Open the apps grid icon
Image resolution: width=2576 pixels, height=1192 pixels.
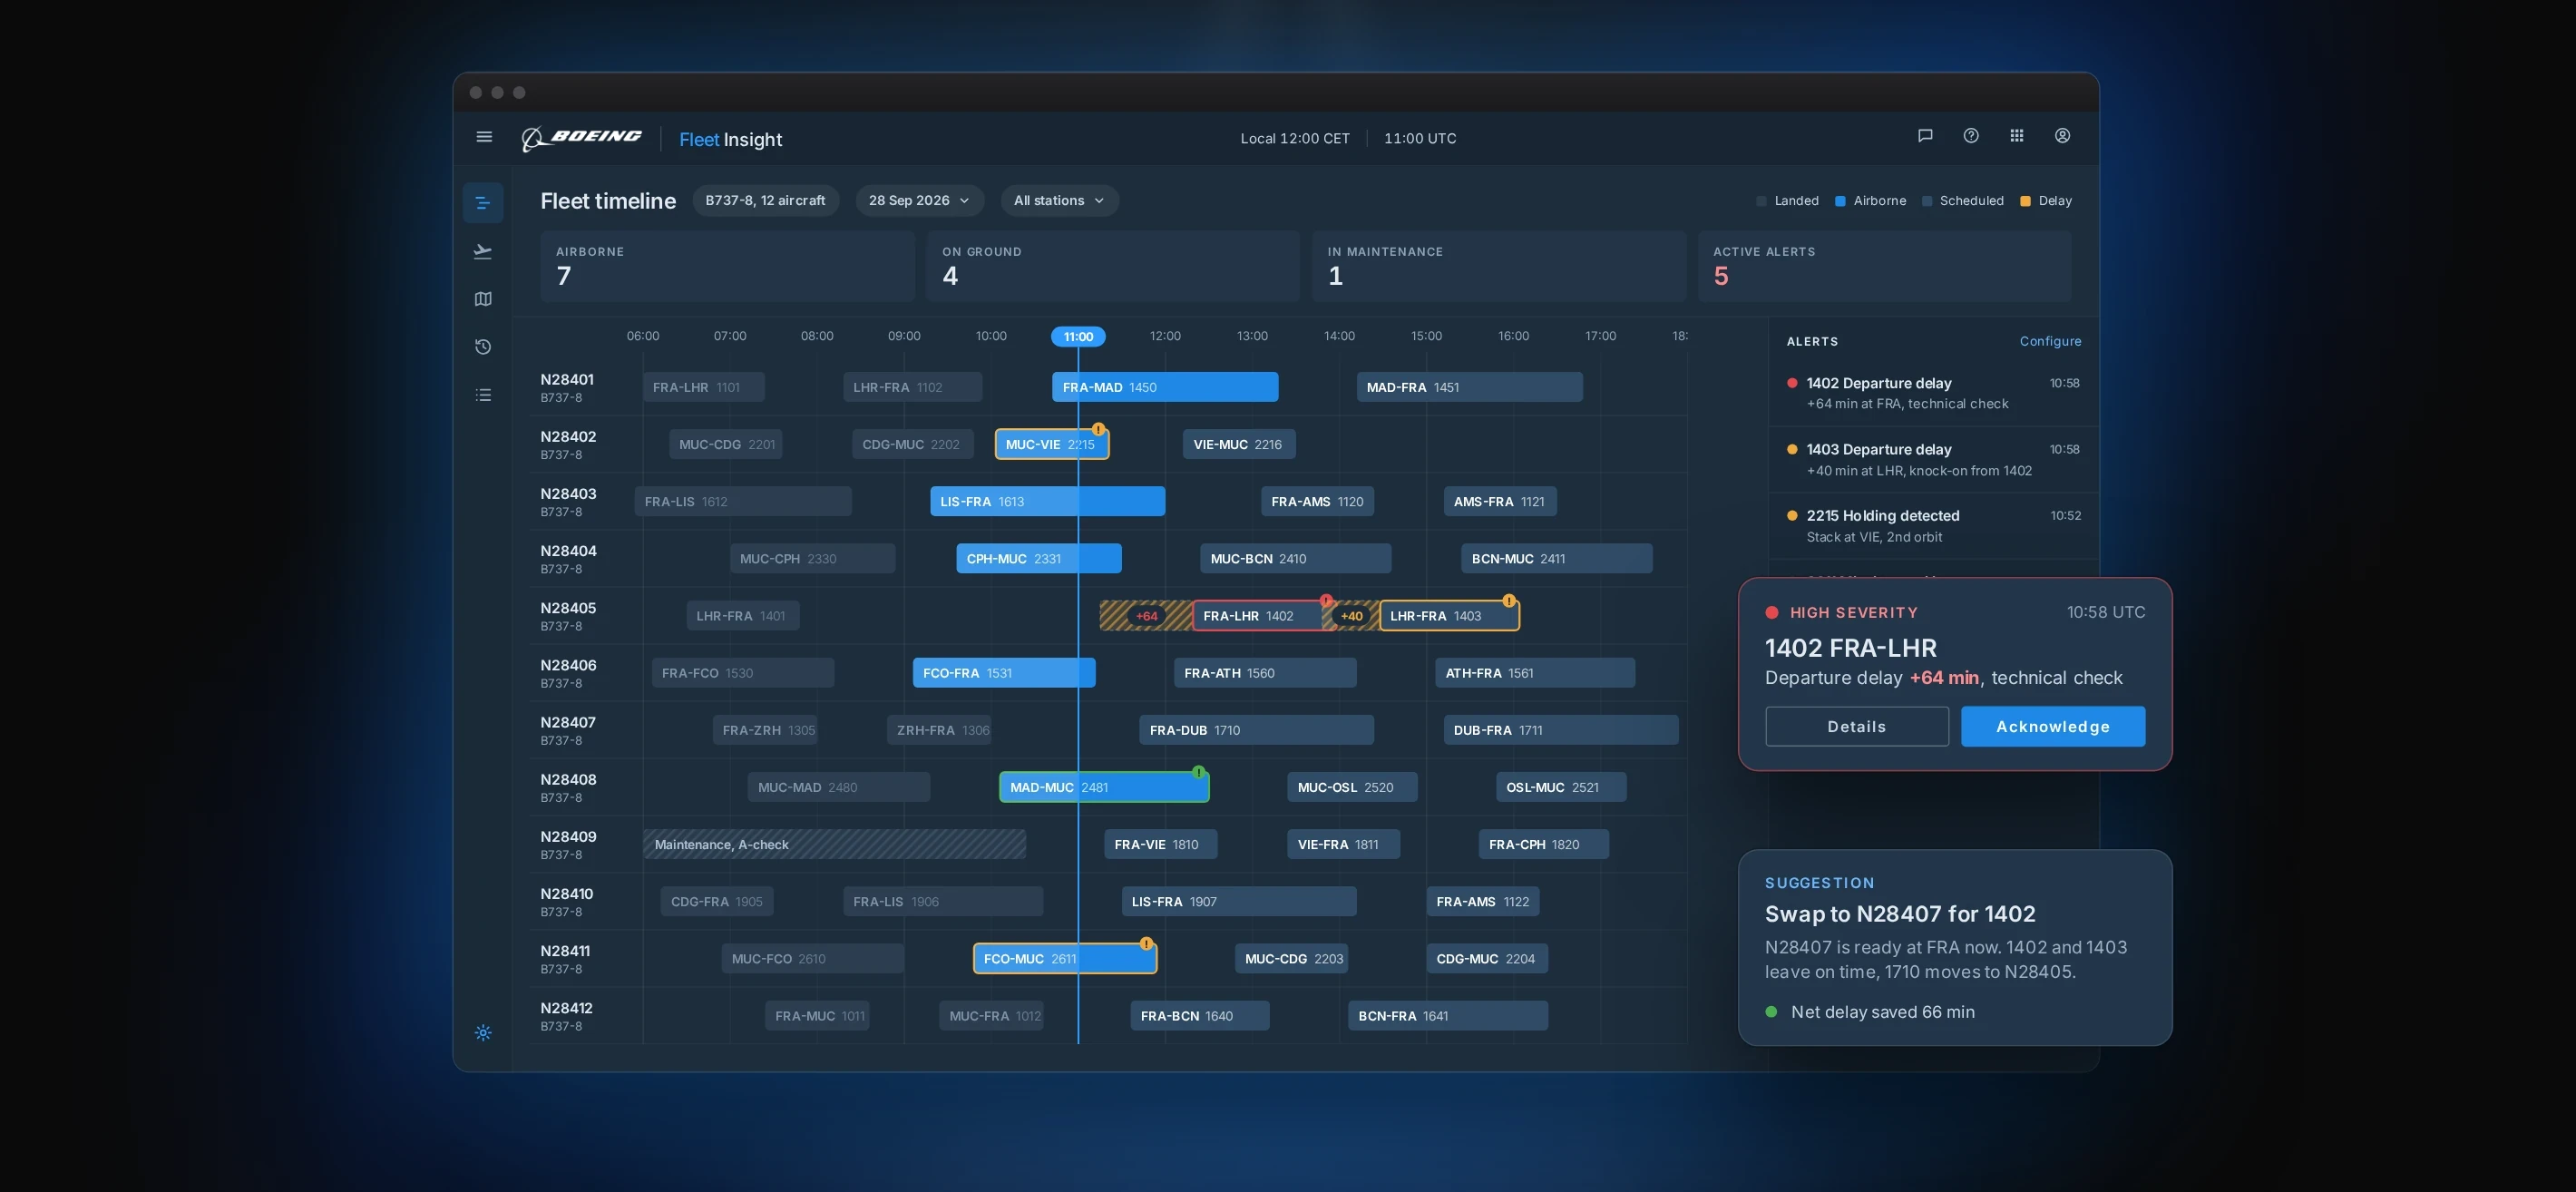pos(2017,136)
